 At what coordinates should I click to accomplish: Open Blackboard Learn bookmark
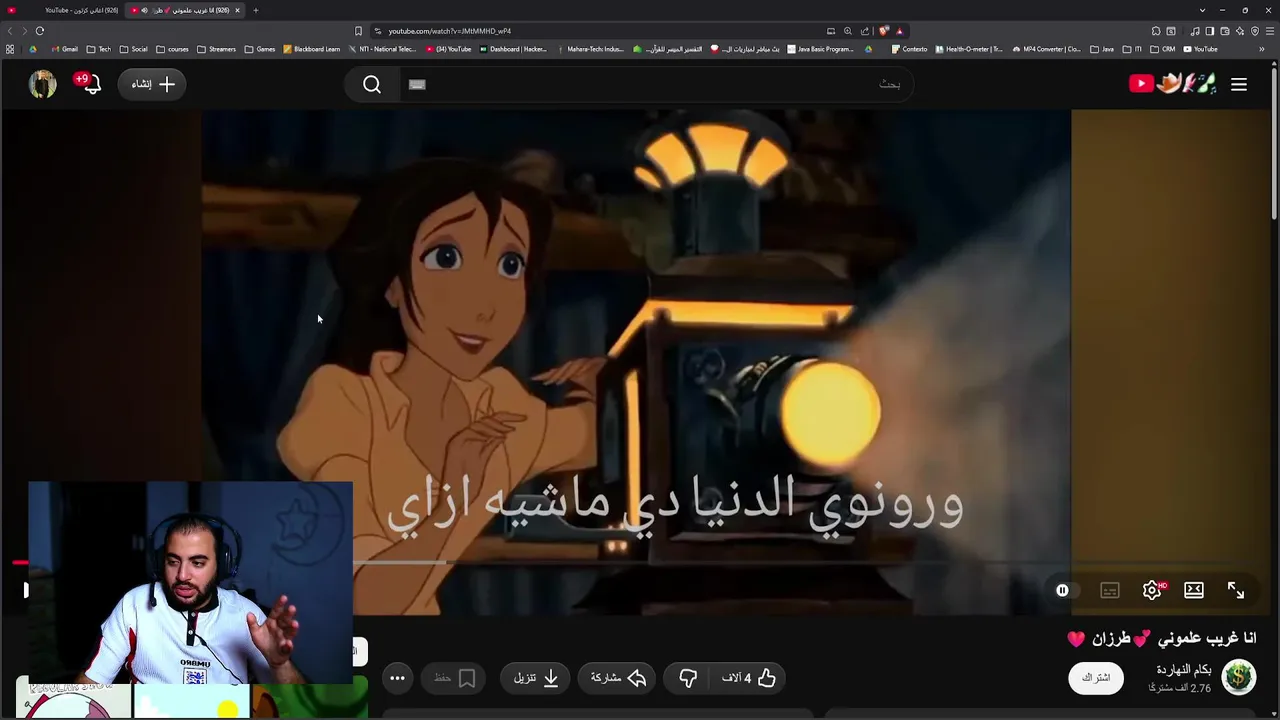click(311, 49)
